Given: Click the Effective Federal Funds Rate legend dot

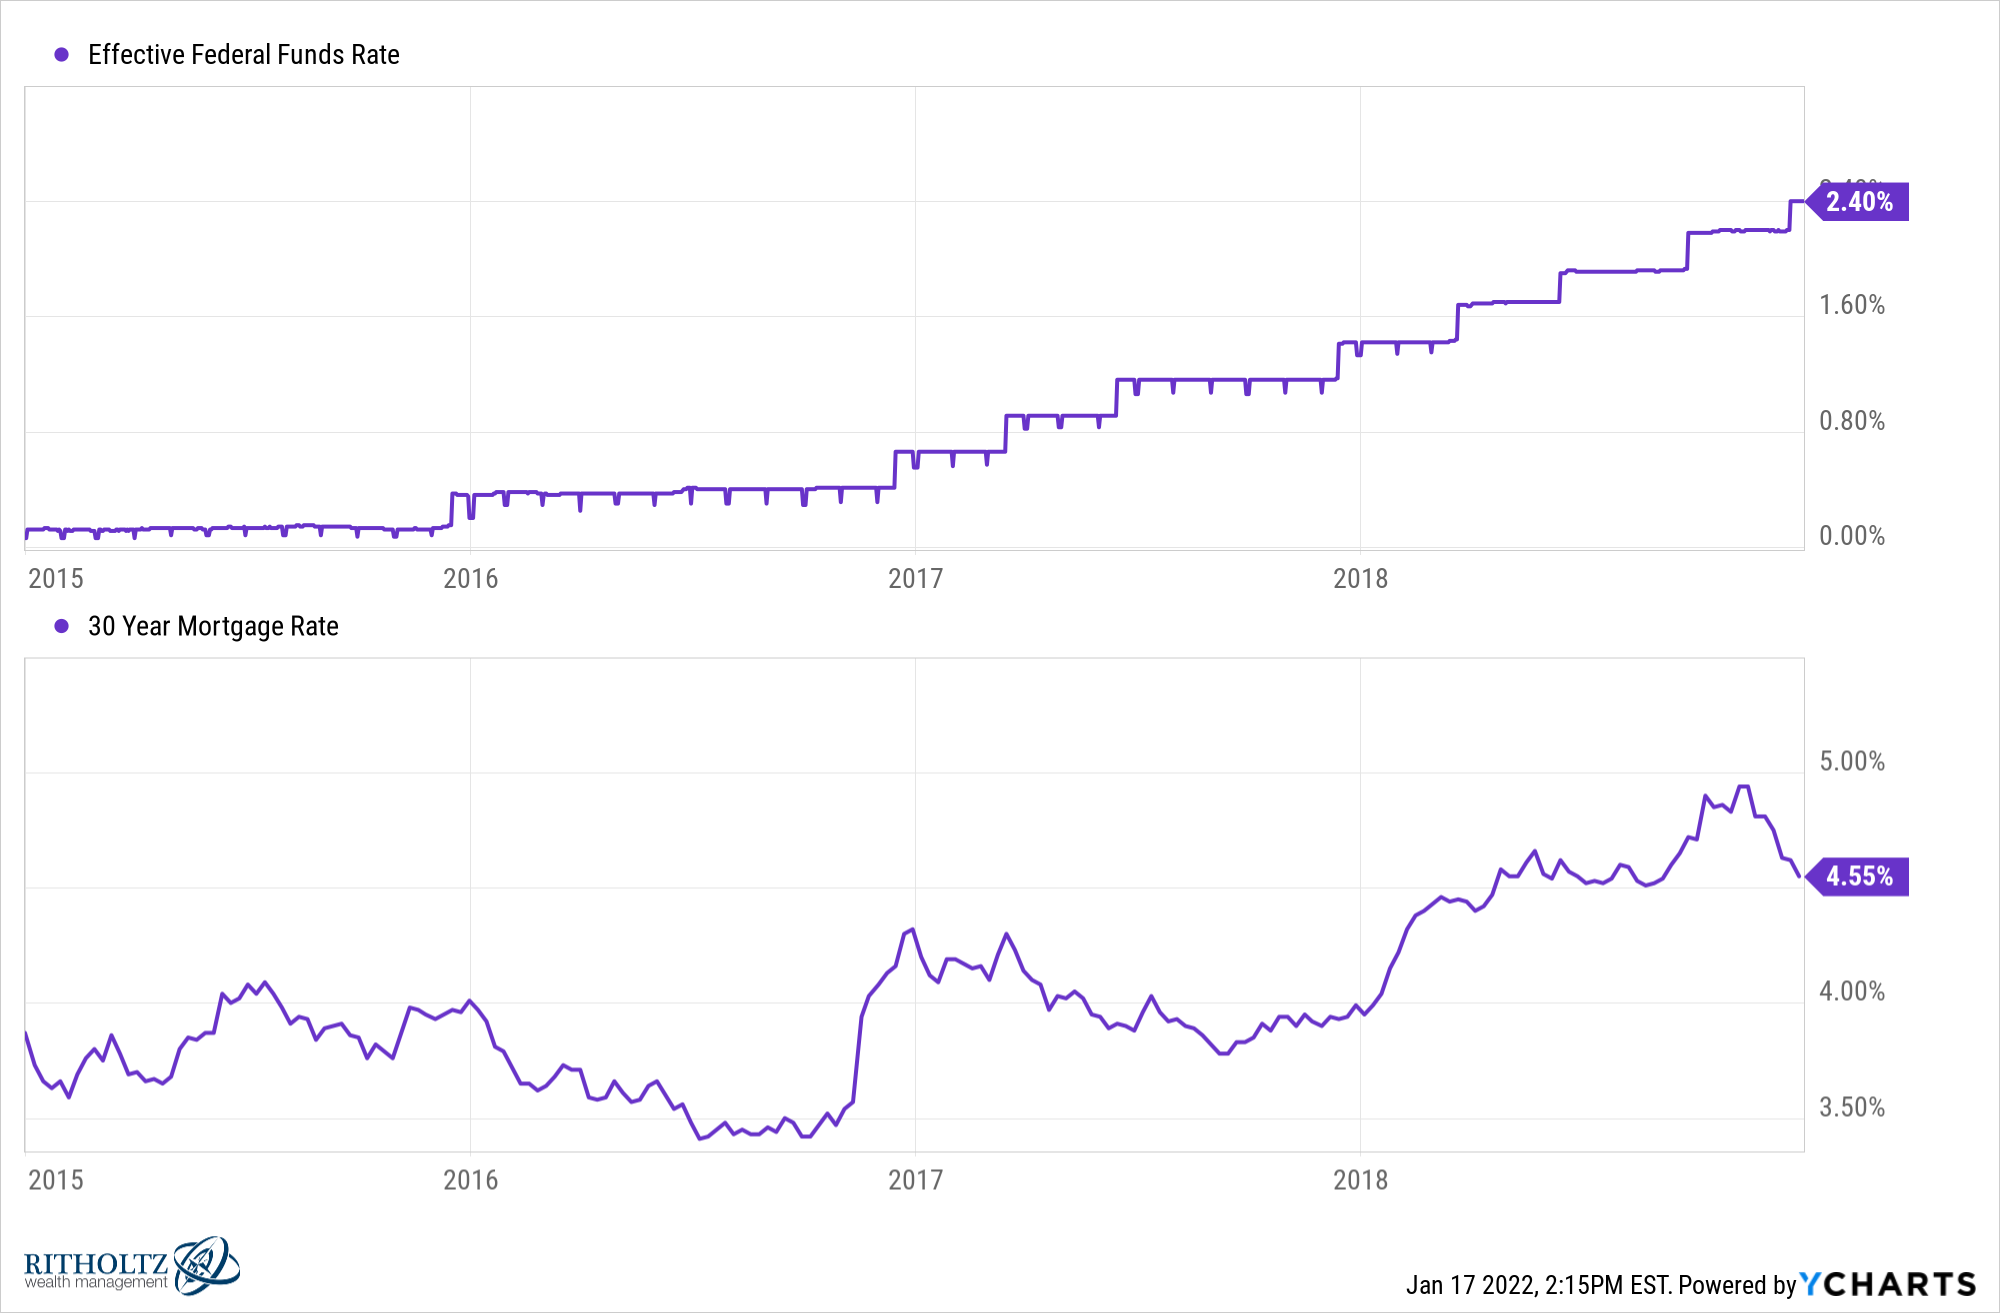Looking at the screenshot, I should pyautogui.click(x=62, y=55).
